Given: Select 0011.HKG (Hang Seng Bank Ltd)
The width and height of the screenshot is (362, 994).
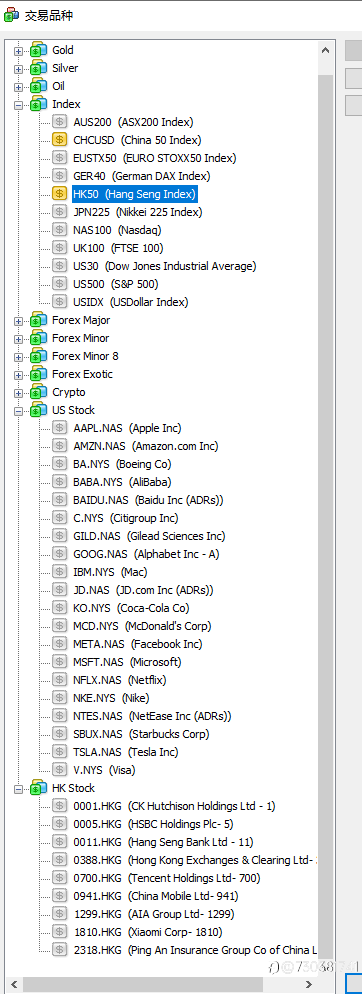Looking at the screenshot, I should tap(164, 842).
